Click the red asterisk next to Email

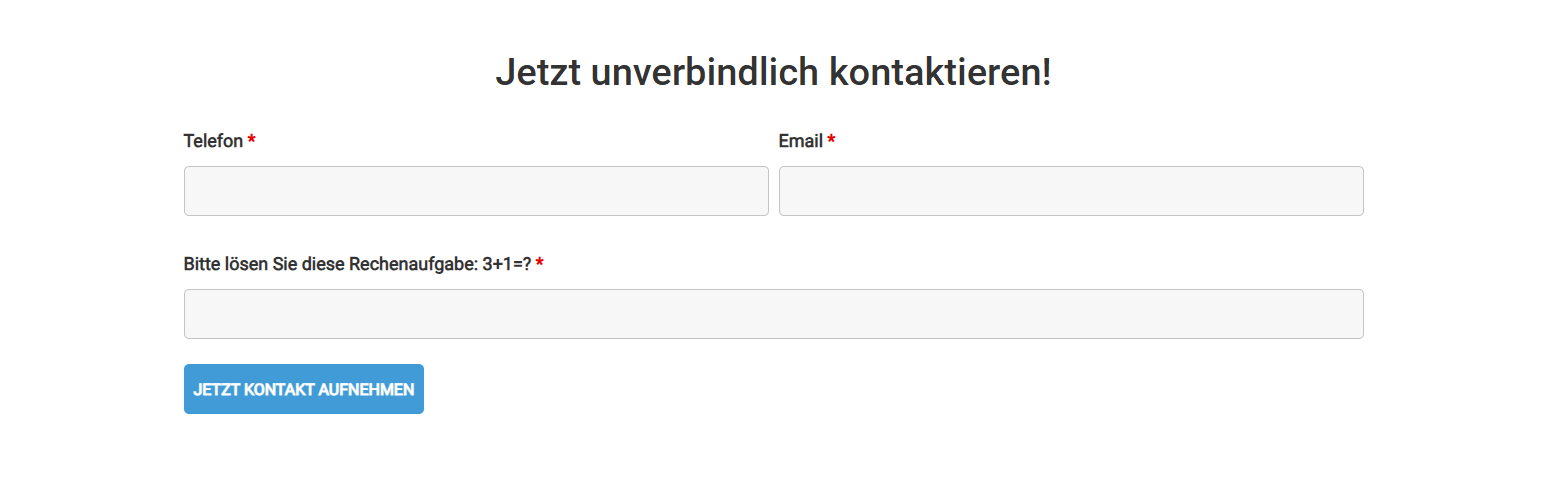point(831,141)
